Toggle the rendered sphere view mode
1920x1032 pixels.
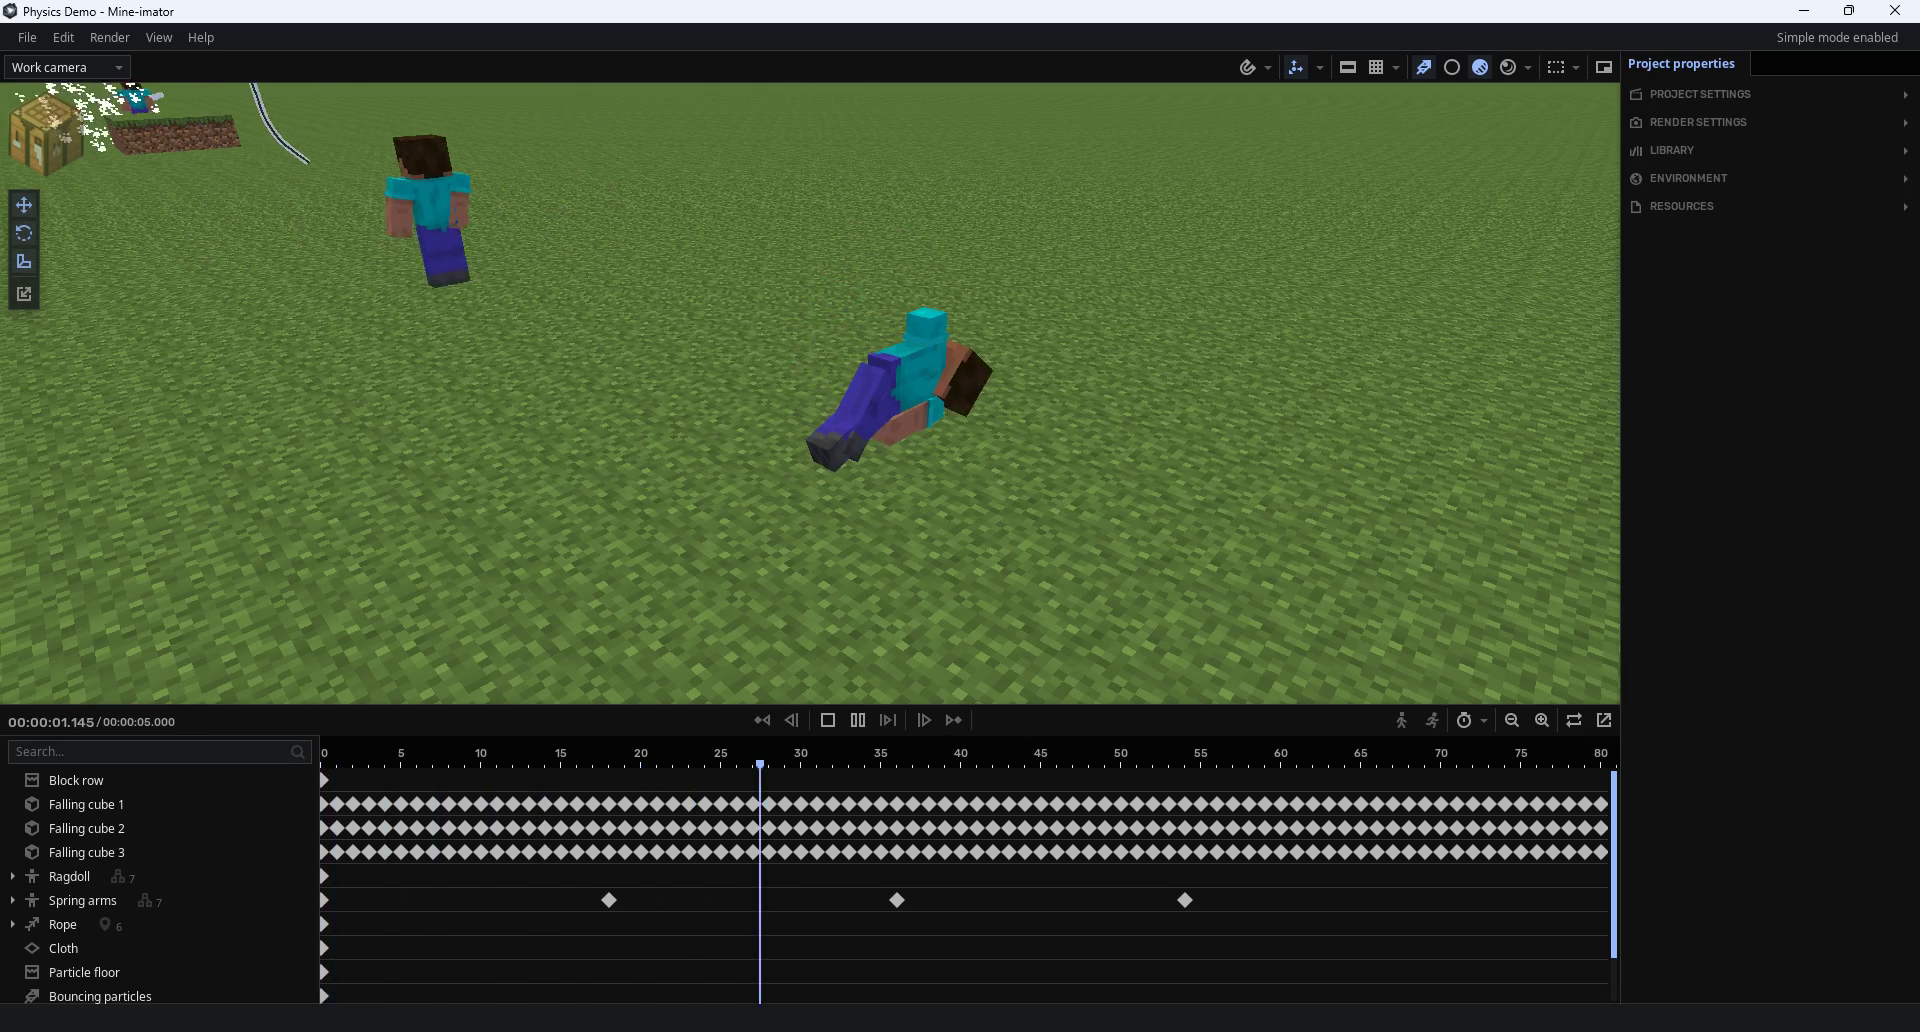coord(1508,67)
